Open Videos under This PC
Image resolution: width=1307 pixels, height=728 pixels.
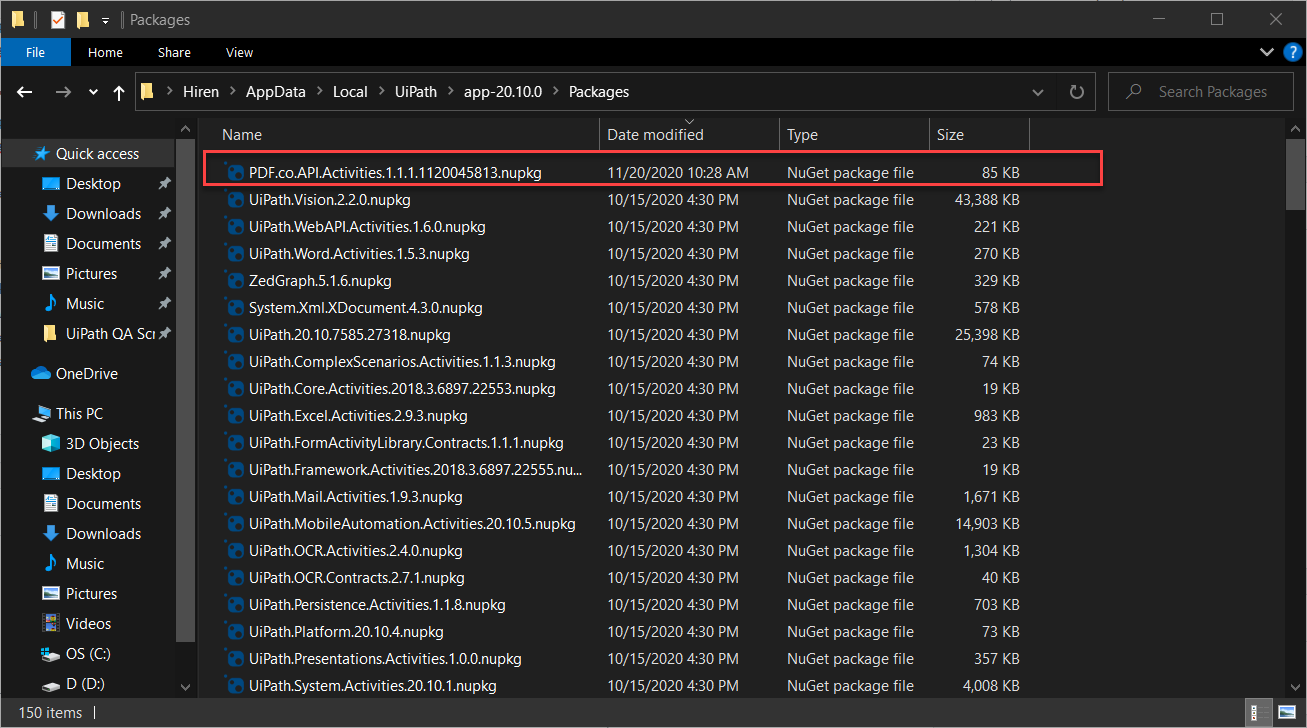pyautogui.click(x=88, y=624)
